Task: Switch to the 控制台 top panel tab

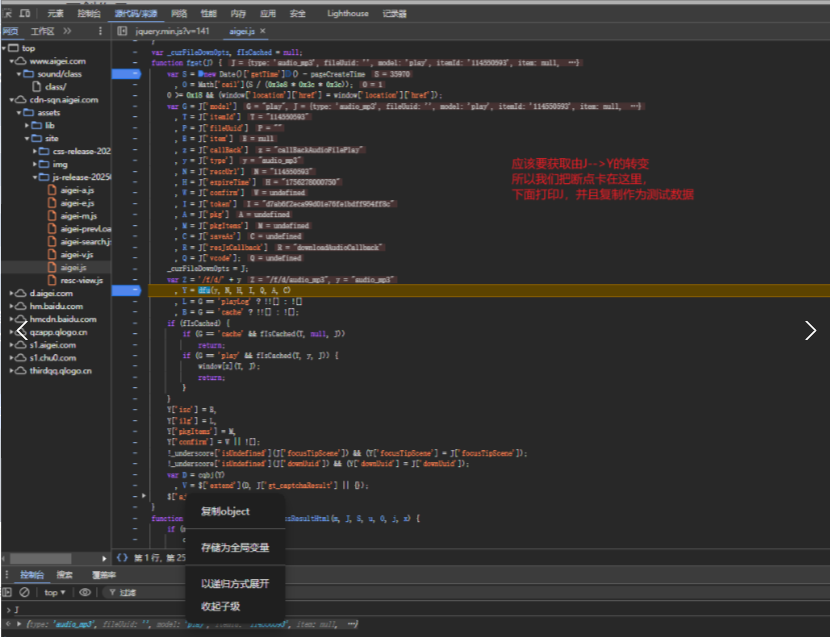Action: (x=89, y=13)
